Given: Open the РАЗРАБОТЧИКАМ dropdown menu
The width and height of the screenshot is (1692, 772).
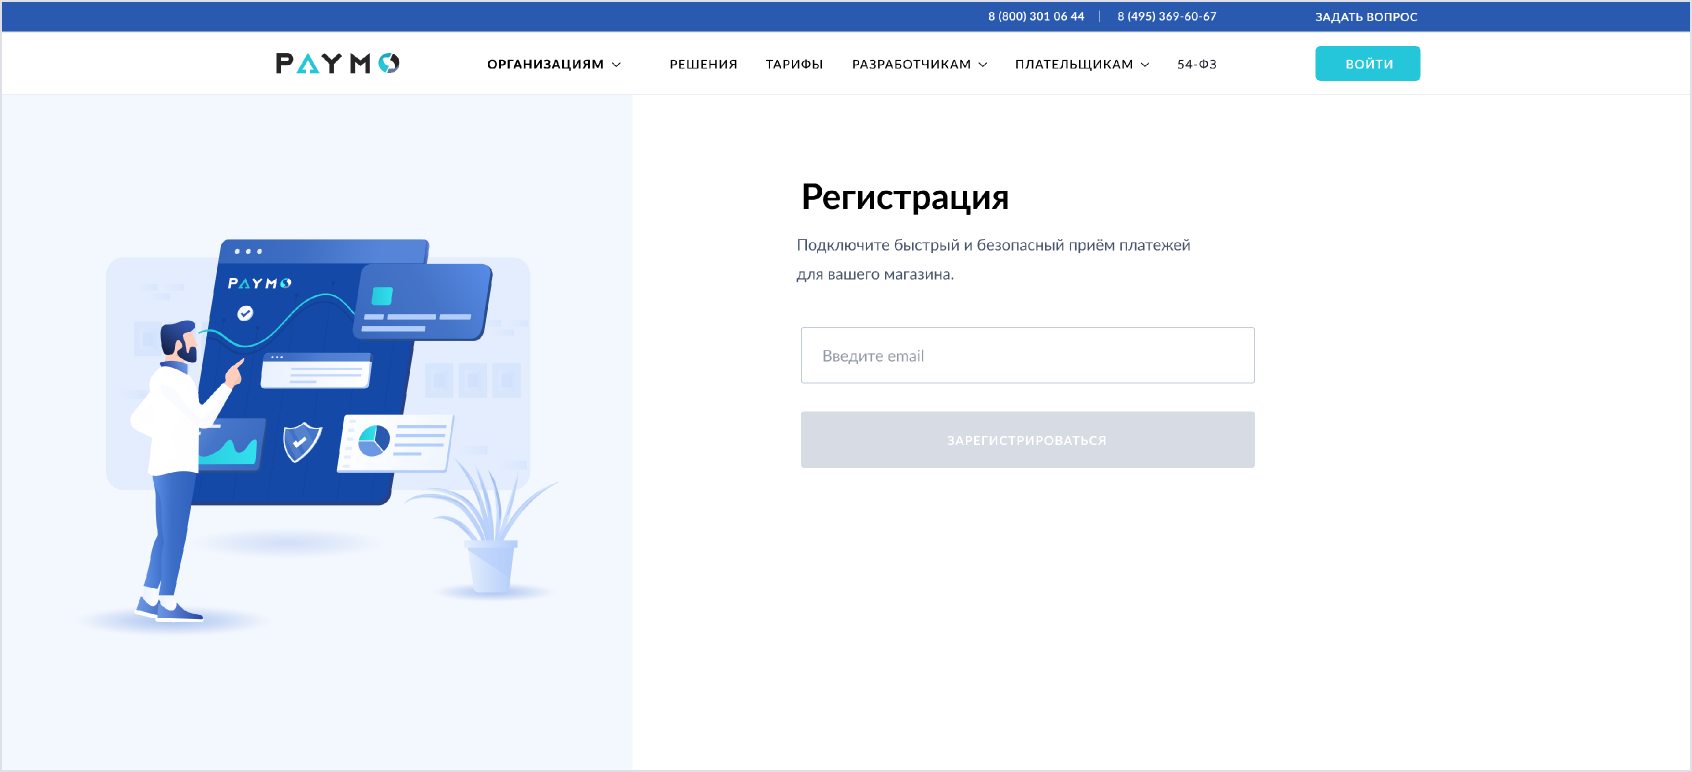Looking at the screenshot, I should click(919, 64).
